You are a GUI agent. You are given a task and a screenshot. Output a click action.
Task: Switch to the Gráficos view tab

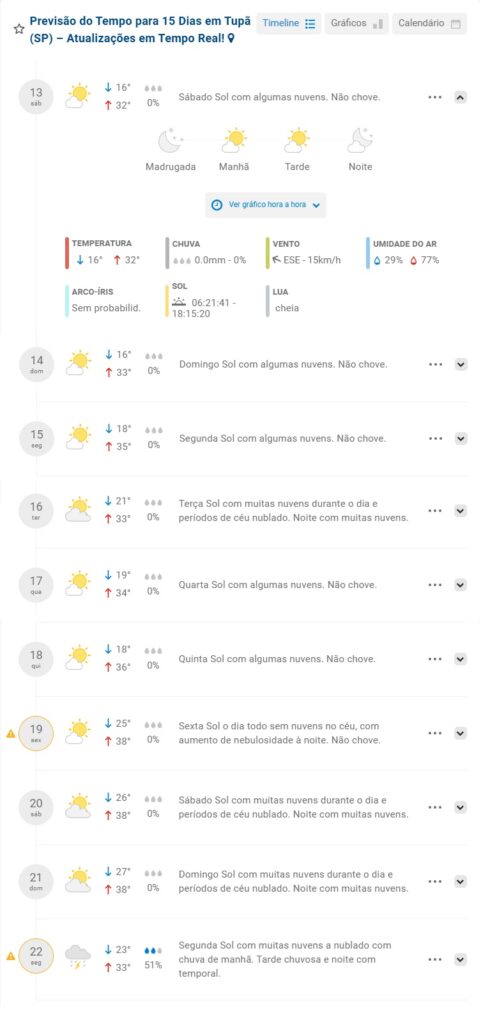[357, 24]
